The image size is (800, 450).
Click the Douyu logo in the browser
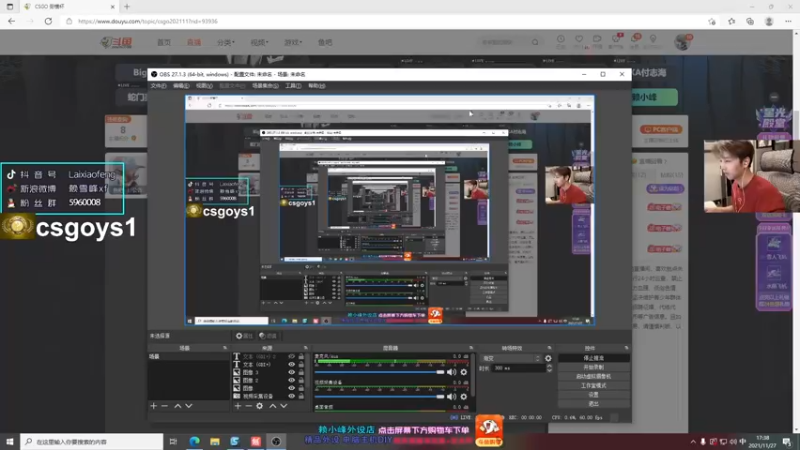coord(116,42)
